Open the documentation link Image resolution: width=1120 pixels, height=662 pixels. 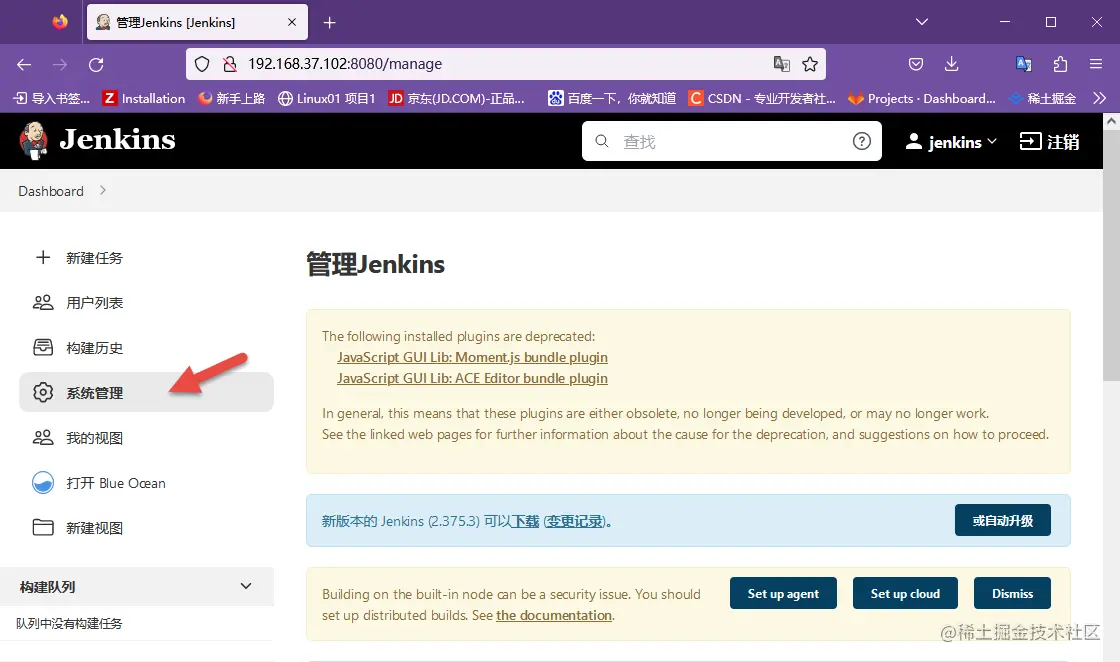tap(554, 616)
